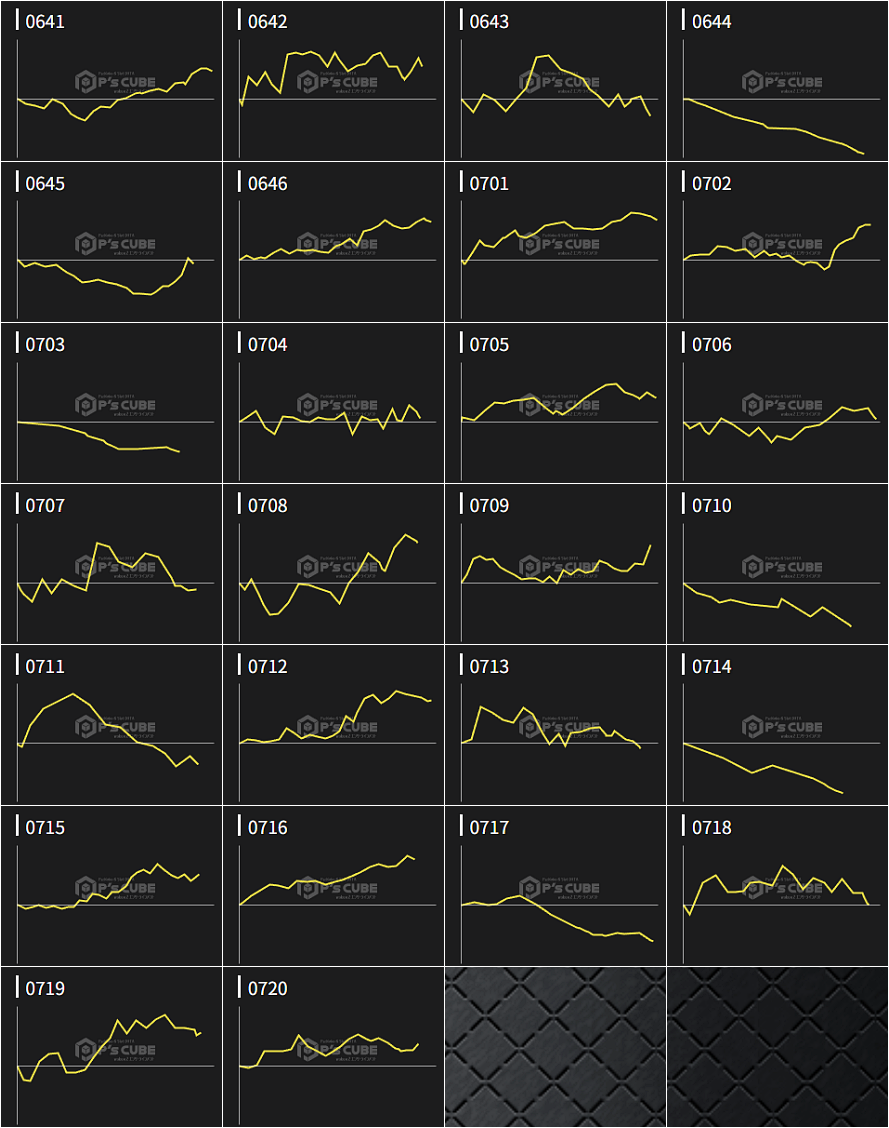This screenshot has width=889, height=1128.
Task: Open the graph labeled 0704
Action: point(333,403)
